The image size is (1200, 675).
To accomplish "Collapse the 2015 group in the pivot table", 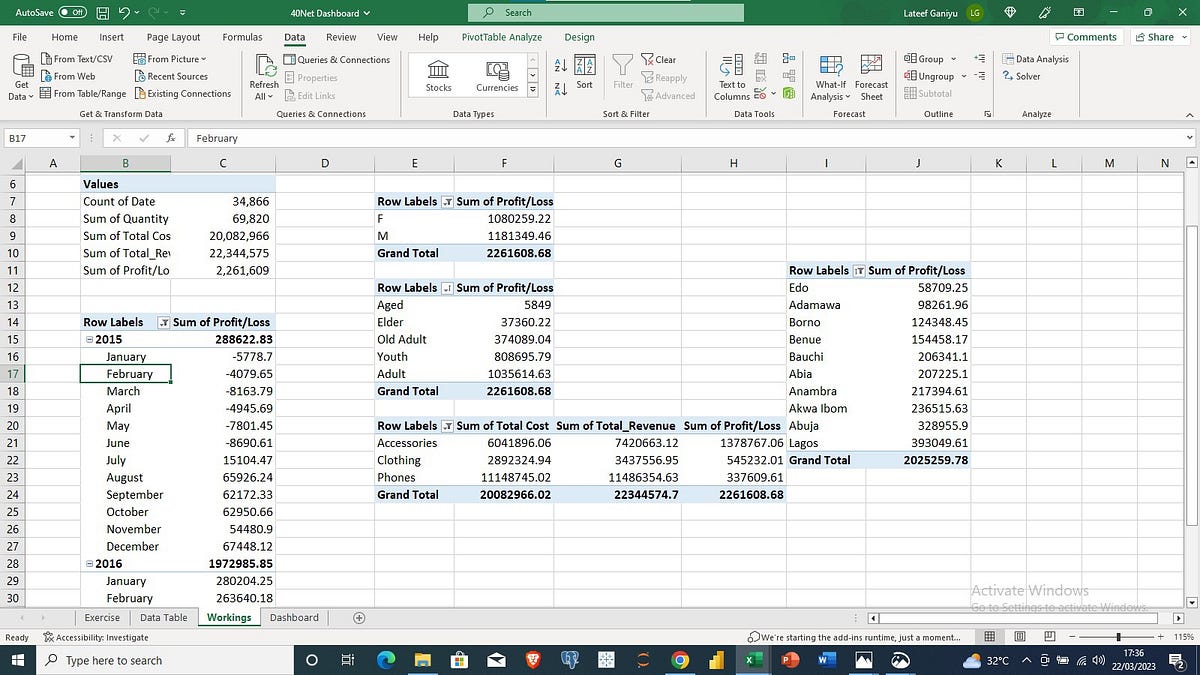I will coord(89,339).
